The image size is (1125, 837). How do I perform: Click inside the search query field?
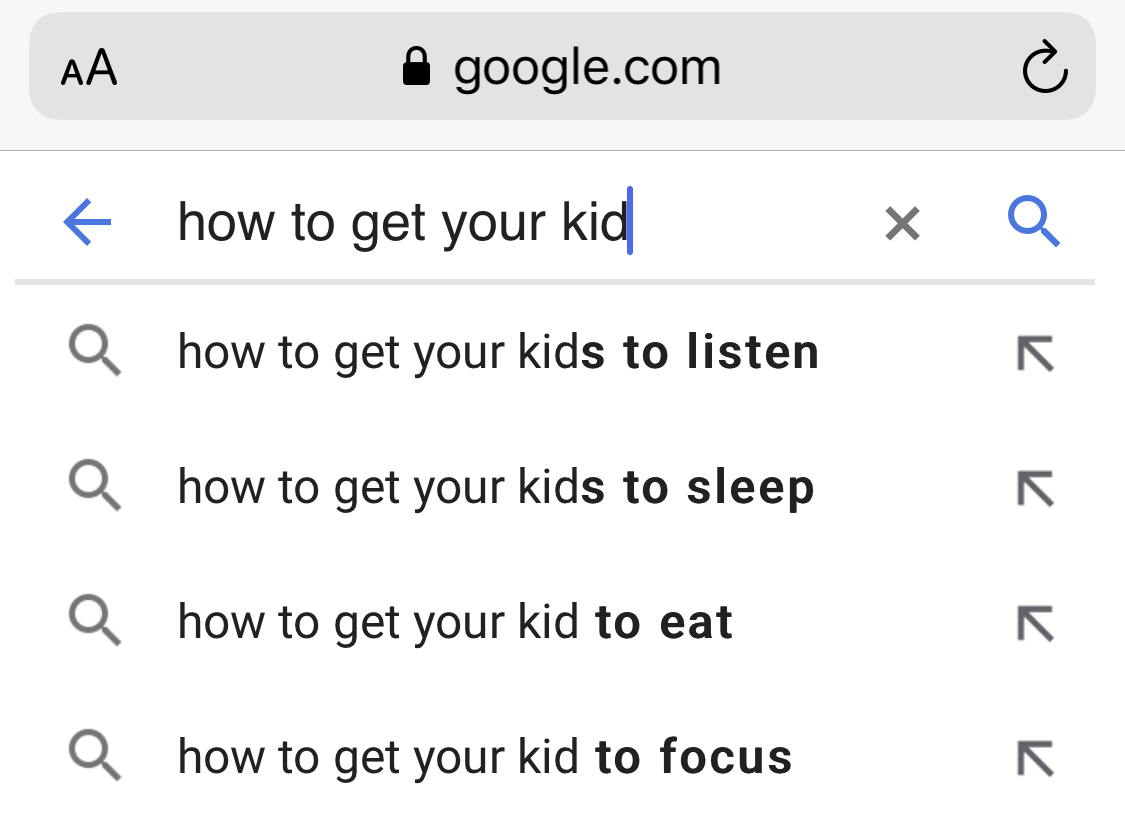(x=500, y=222)
